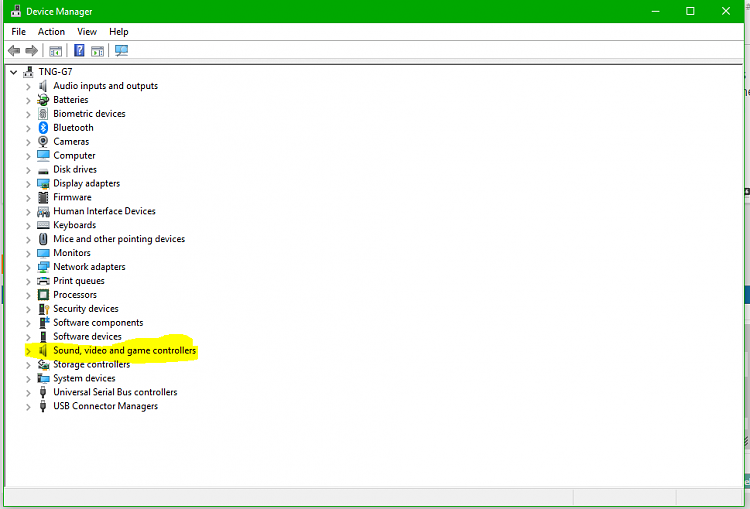This screenshot has height=509, width=750.
Task: Click the Network adapters icon
Action: [43, 266]
